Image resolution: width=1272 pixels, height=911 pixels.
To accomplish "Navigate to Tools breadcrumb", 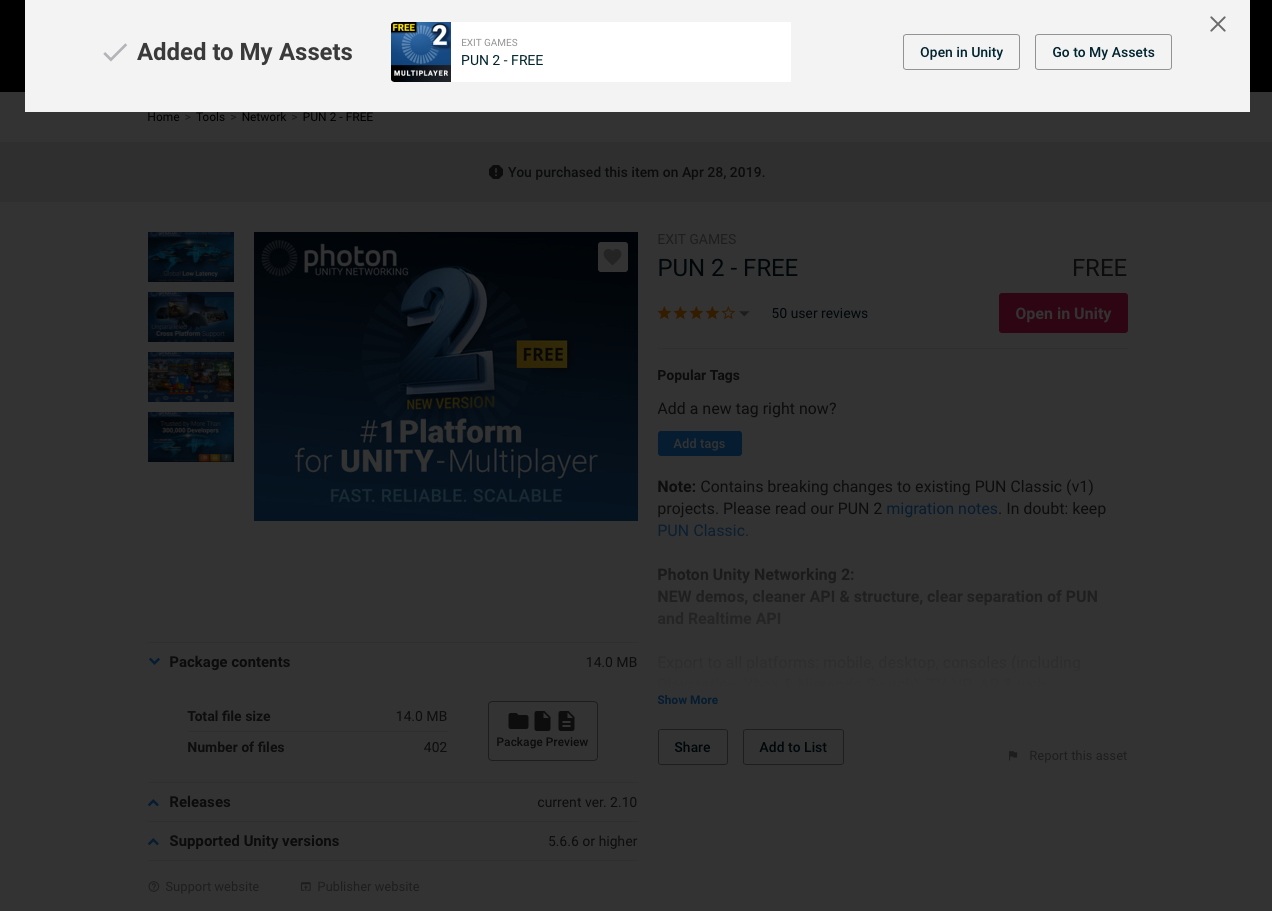I will point(210,117).
